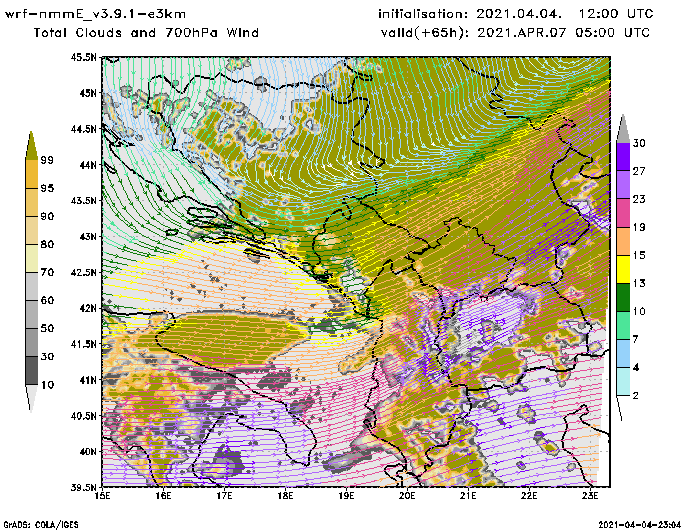
Task: Click the initialisation date text
Action: [516, 14]
